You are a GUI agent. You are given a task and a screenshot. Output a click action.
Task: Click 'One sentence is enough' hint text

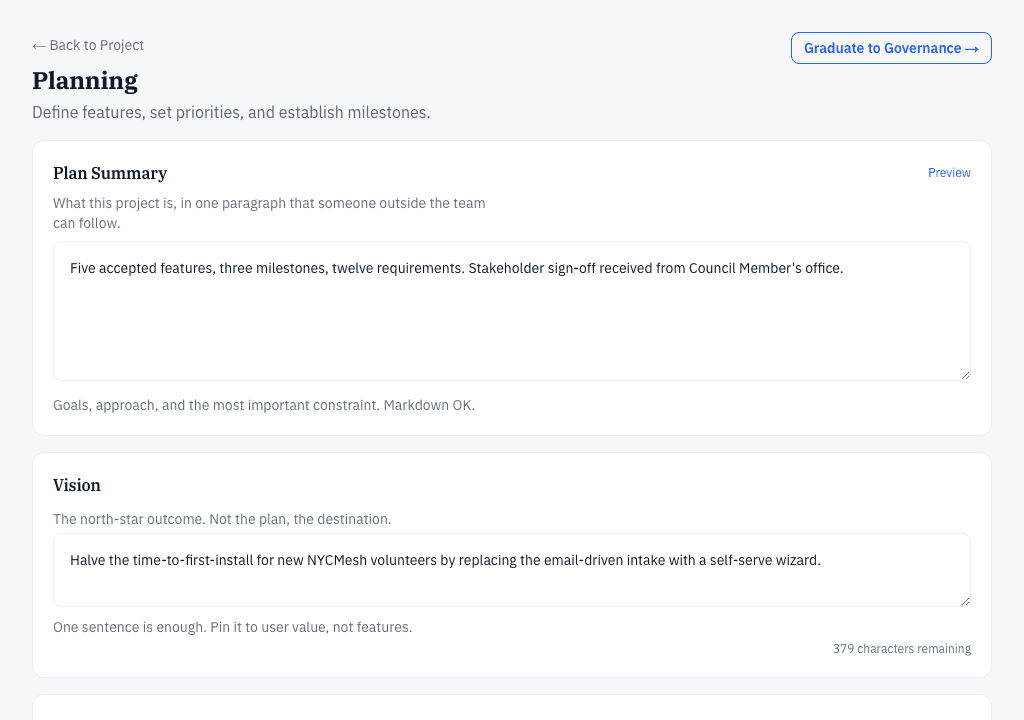232,627
